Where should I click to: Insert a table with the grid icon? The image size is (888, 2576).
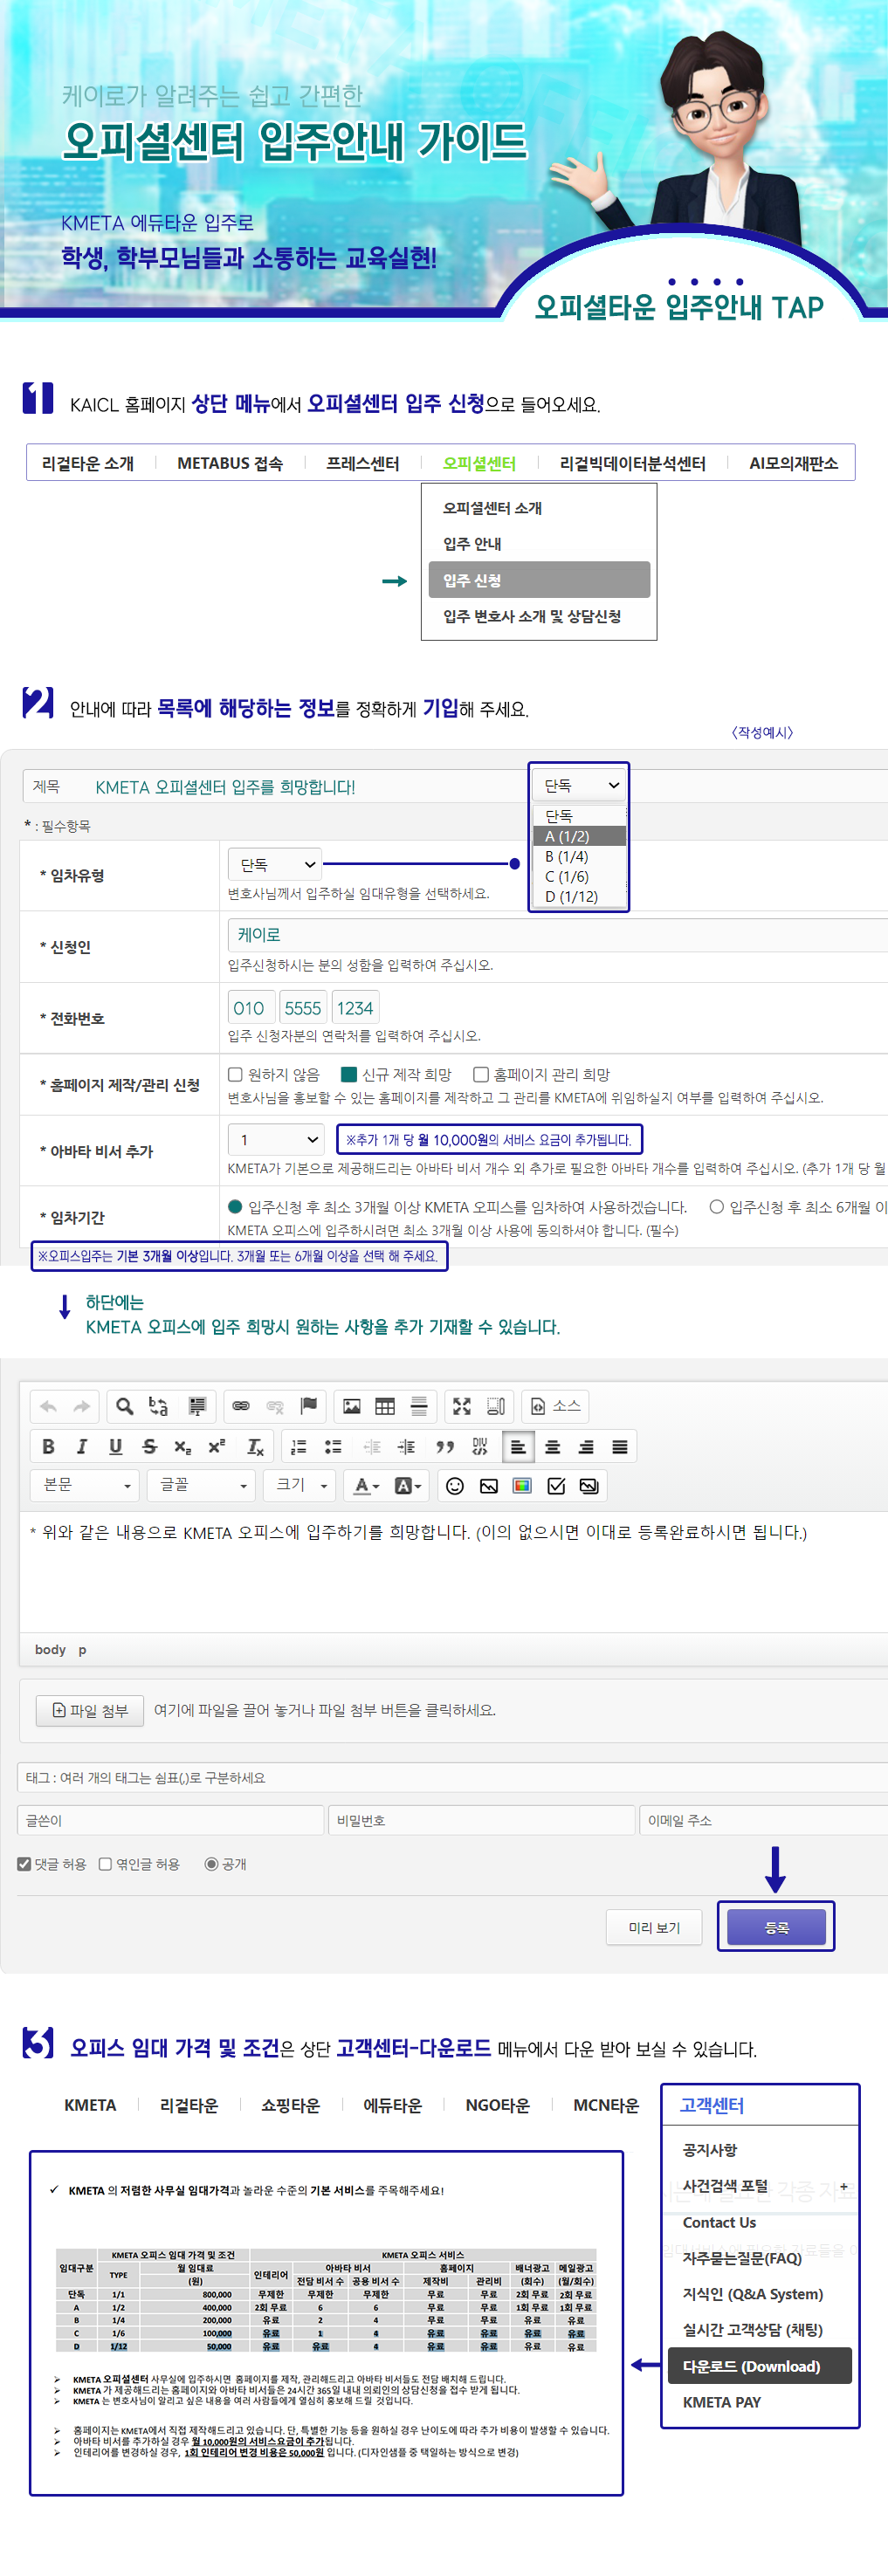(x=385, y=1406)
